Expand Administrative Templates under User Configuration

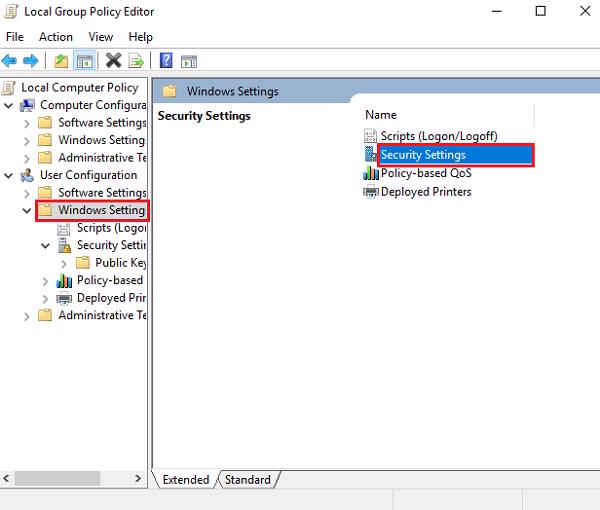point(27,316)
